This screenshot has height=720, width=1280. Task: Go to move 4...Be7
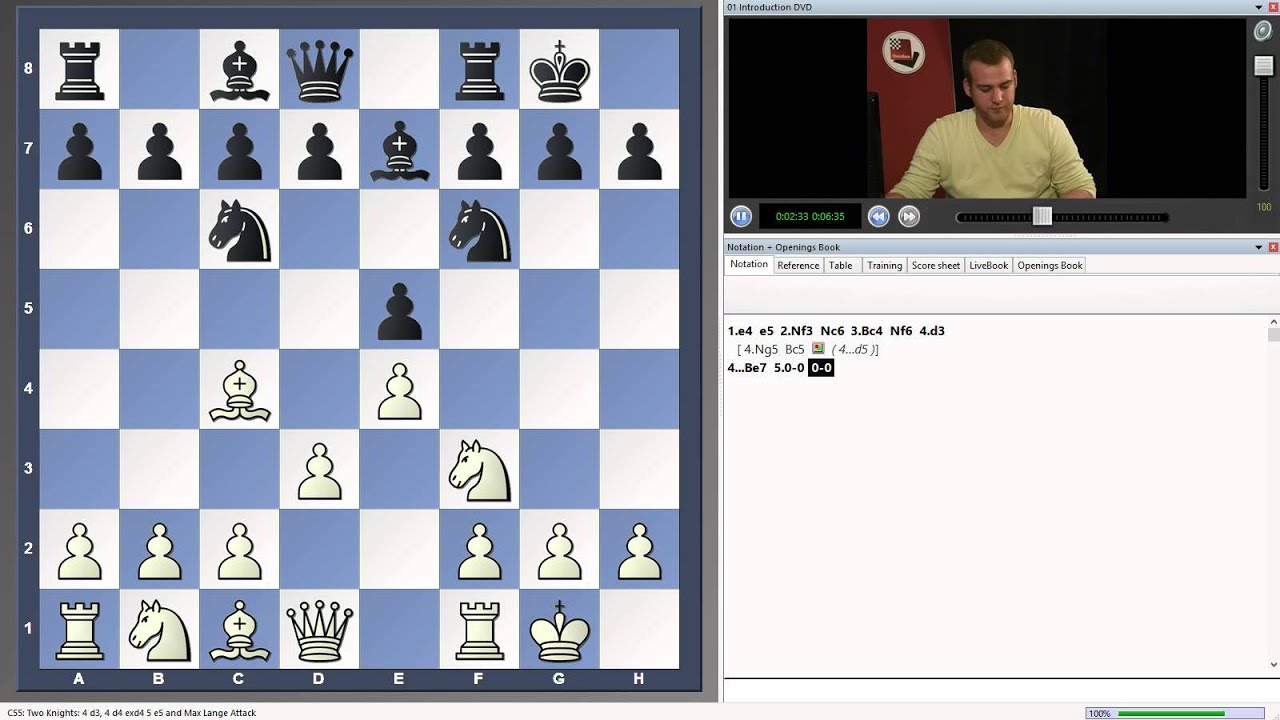coord(747,368)
